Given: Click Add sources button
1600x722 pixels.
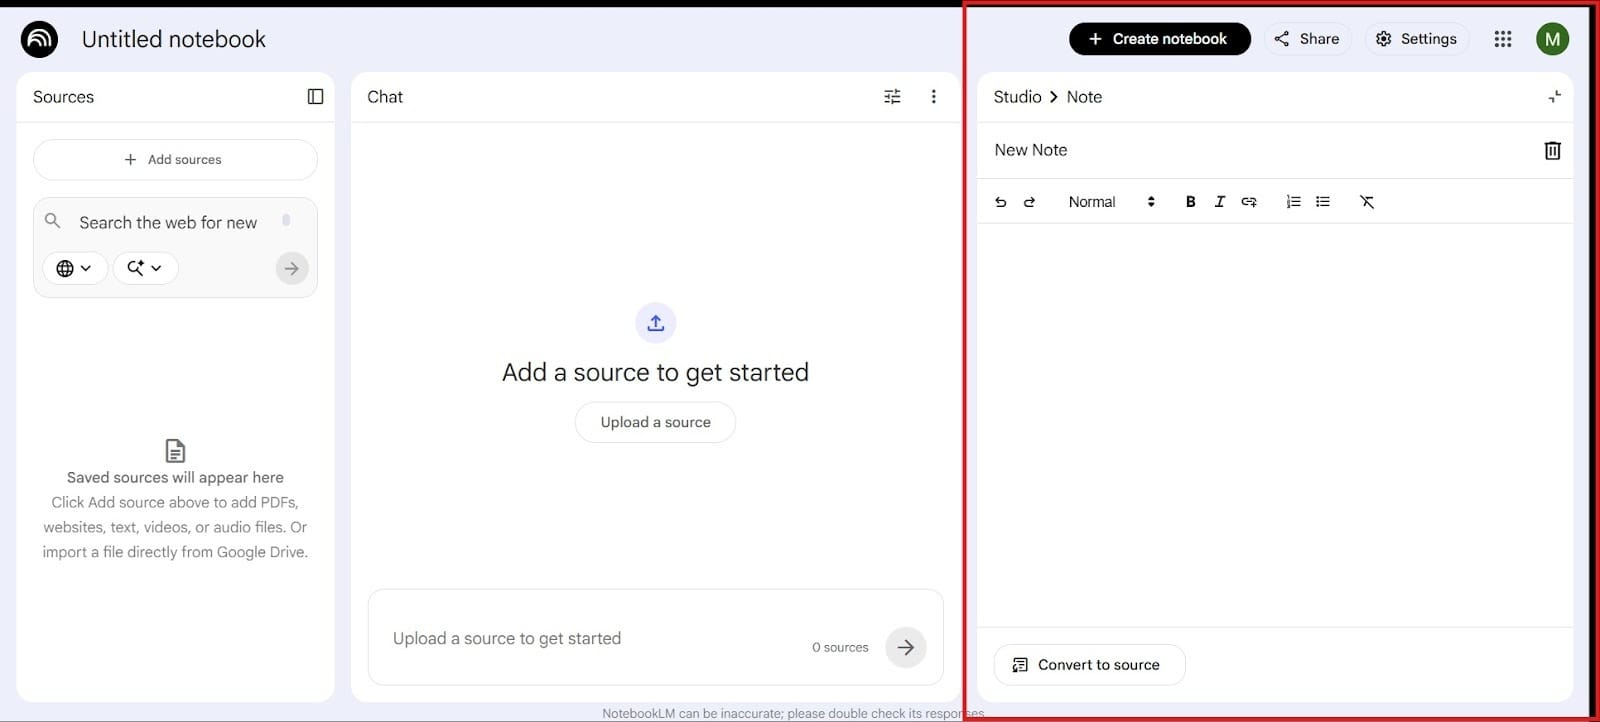Looking at the screenshot, I should (x=175, y=160).
